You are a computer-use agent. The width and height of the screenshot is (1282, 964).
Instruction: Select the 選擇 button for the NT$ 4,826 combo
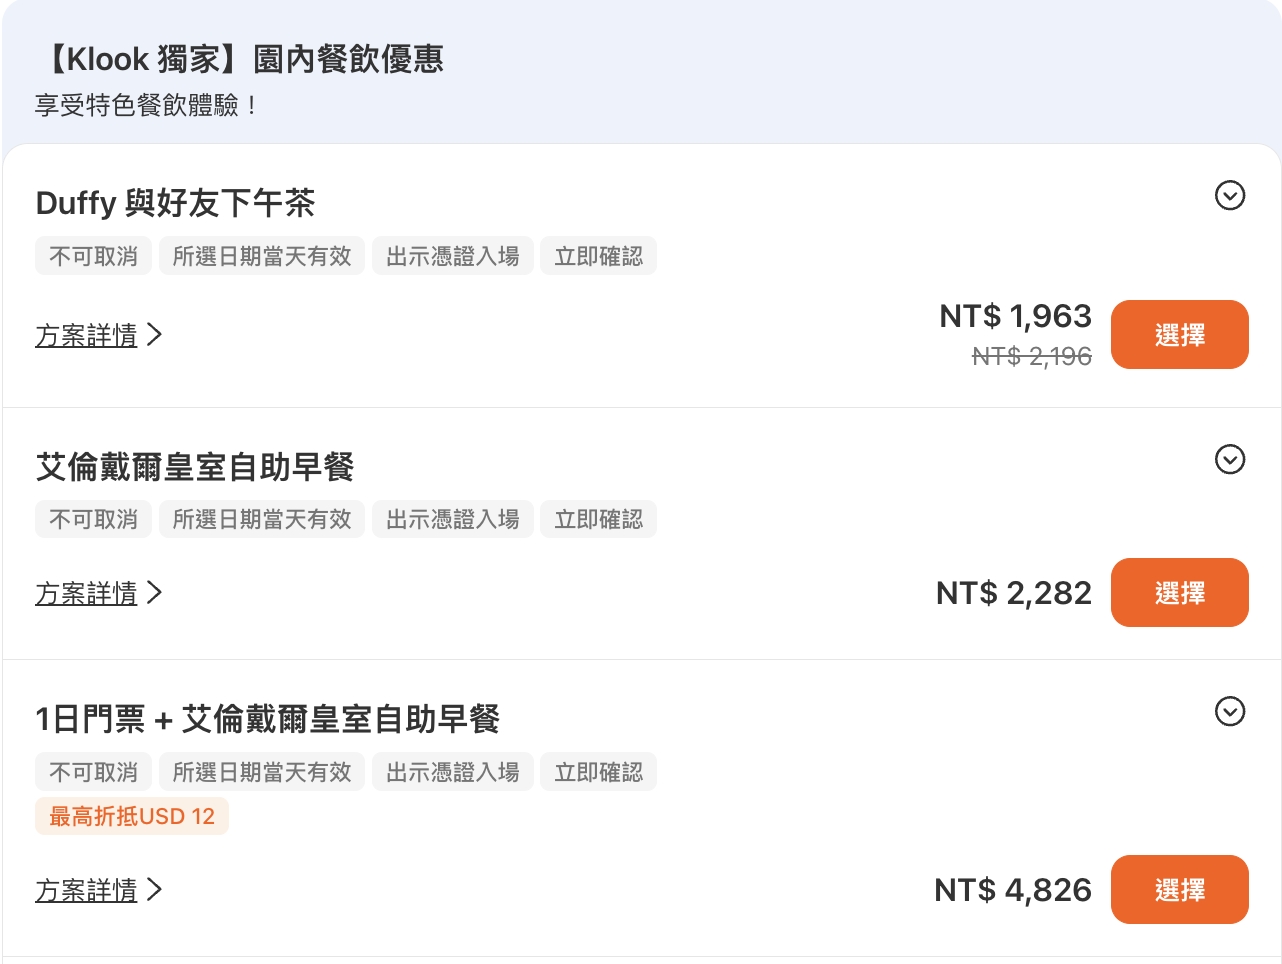coord(1179,889)
